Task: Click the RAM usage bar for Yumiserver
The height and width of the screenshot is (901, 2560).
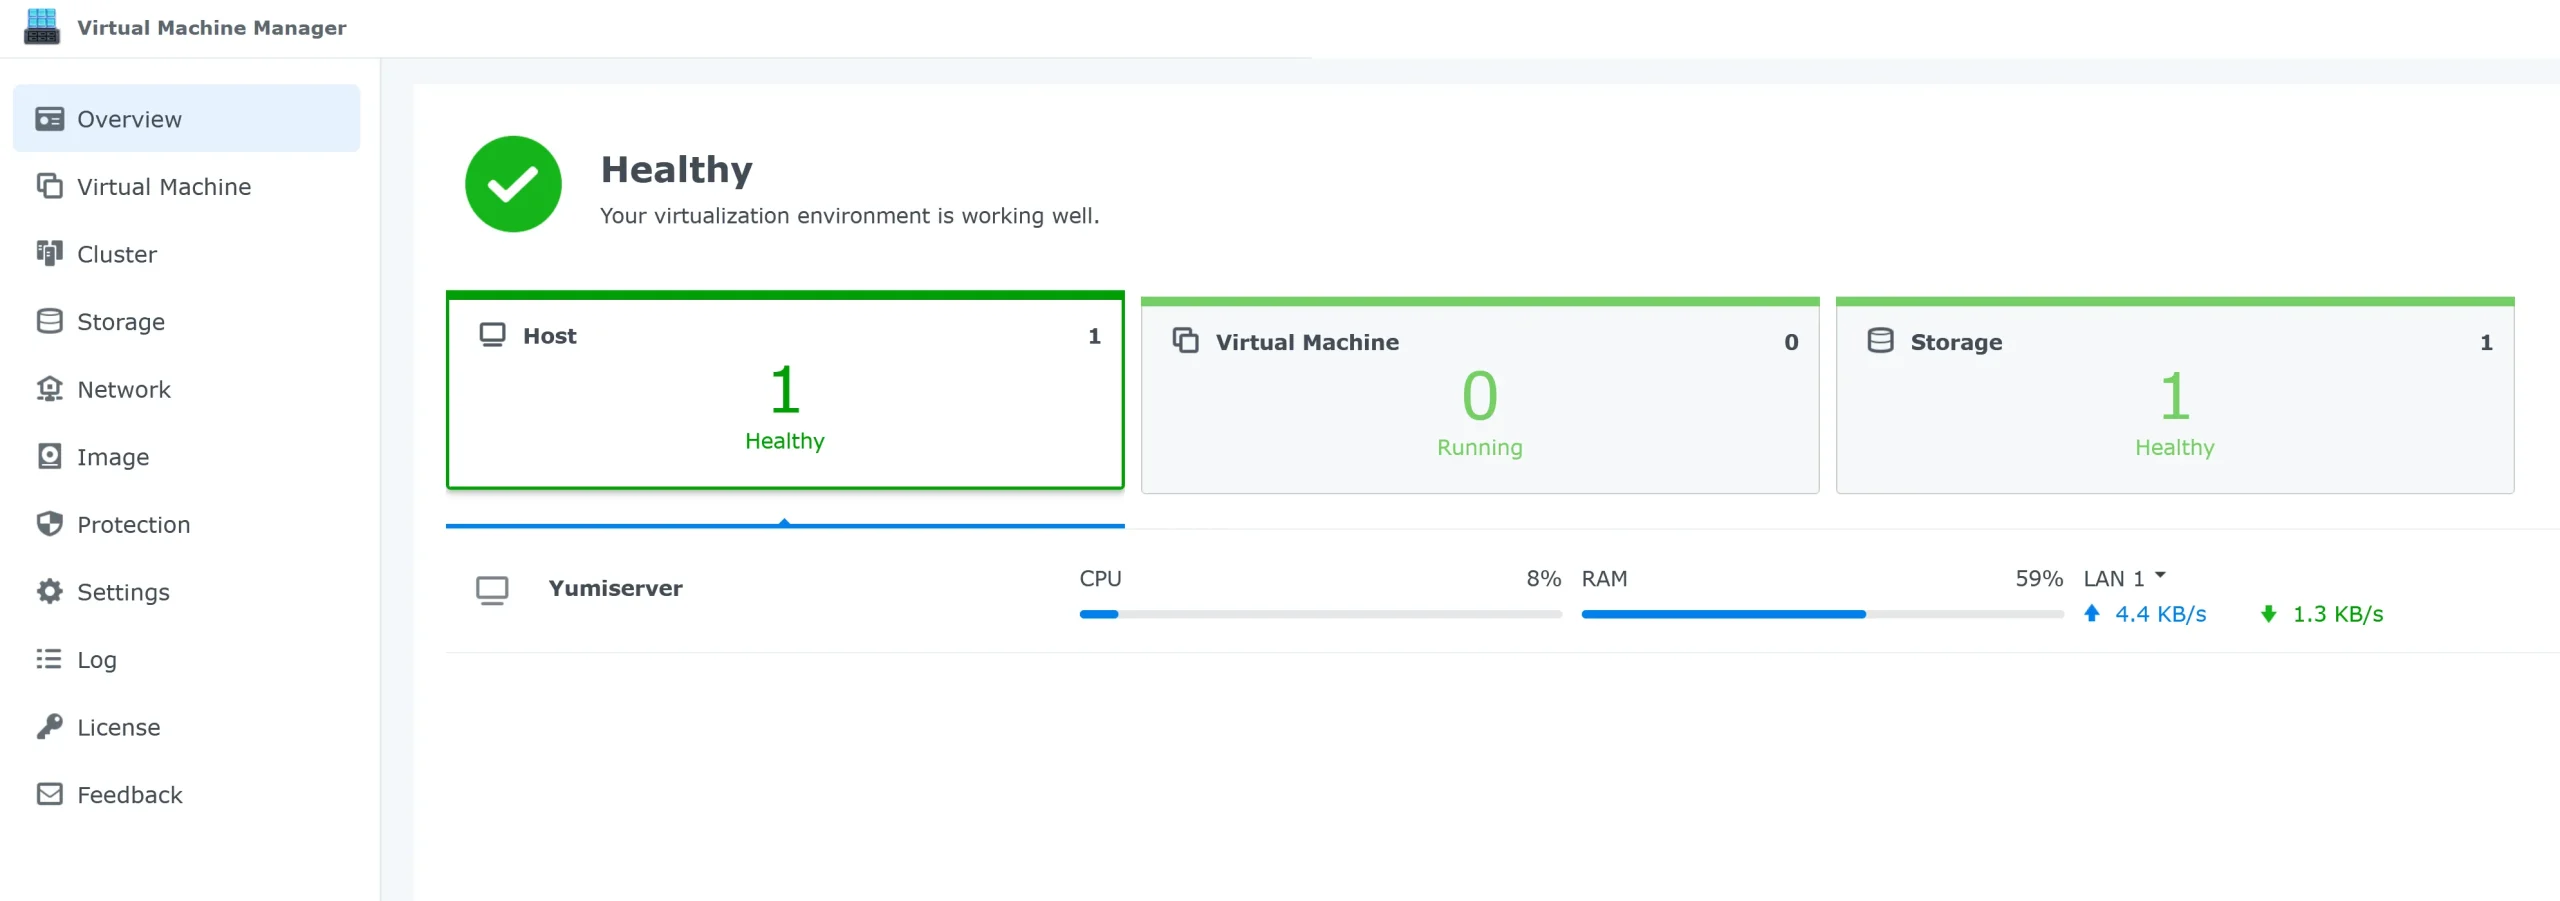Action: pos(1820,614)
